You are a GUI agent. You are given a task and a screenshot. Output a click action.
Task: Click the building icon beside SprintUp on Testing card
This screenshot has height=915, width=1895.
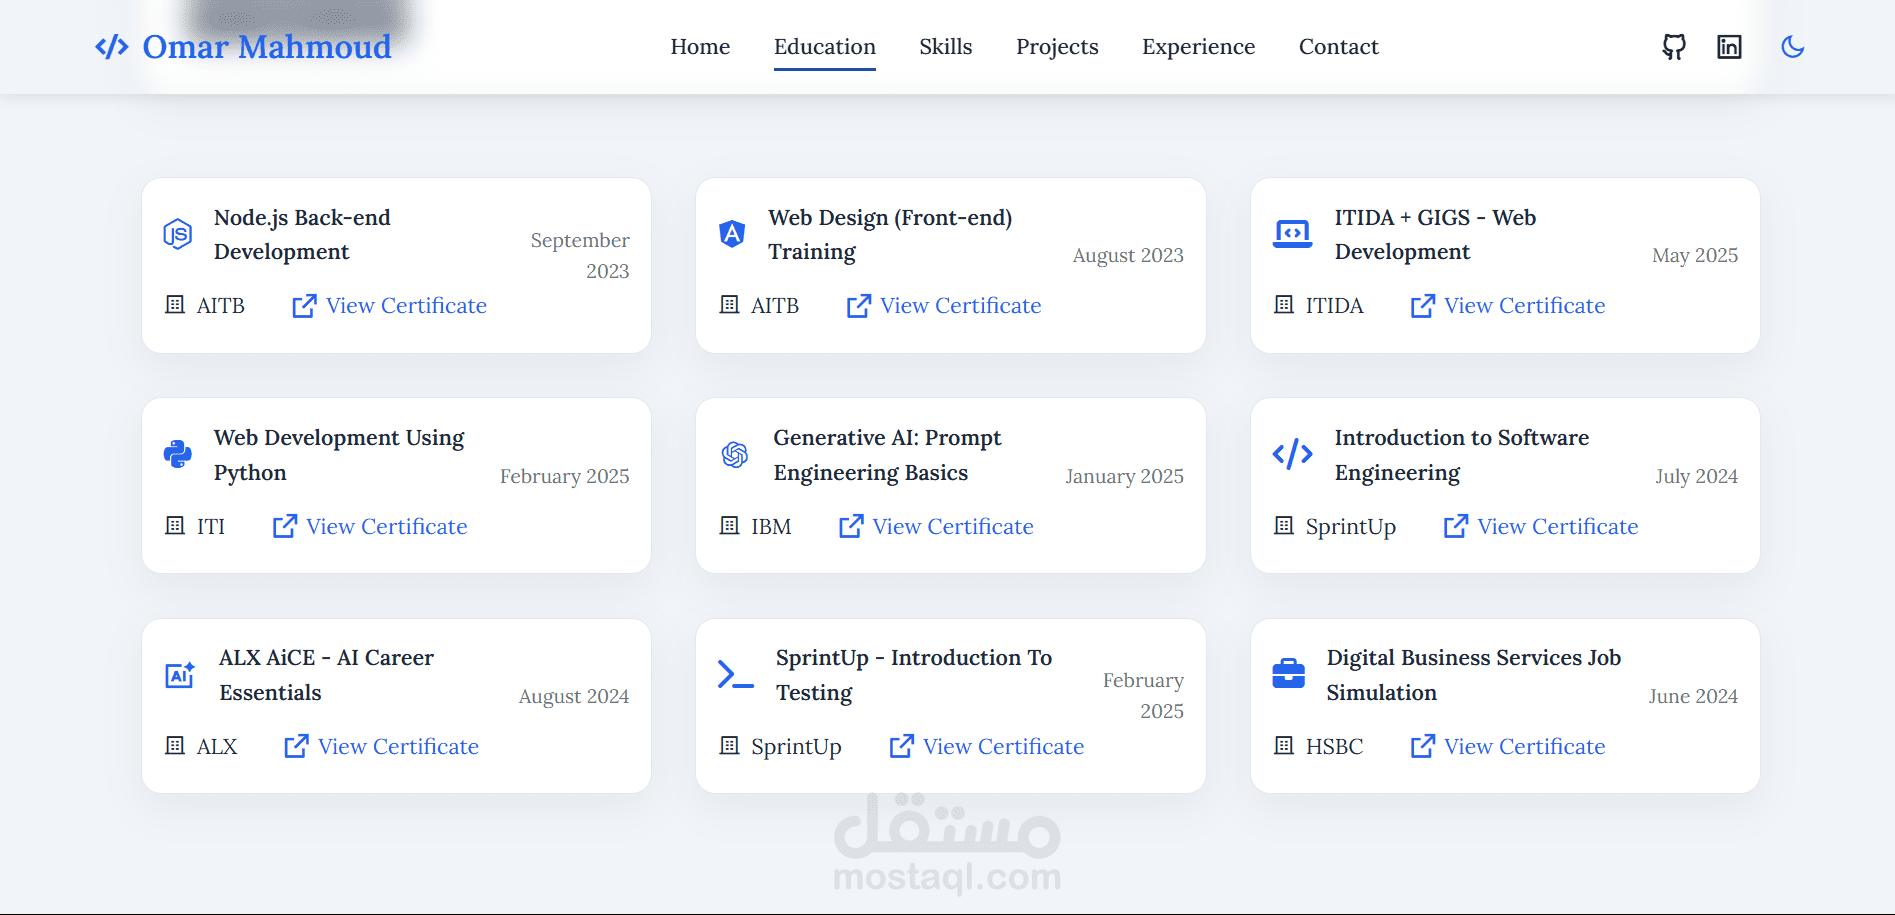click(x=730, y=745)
